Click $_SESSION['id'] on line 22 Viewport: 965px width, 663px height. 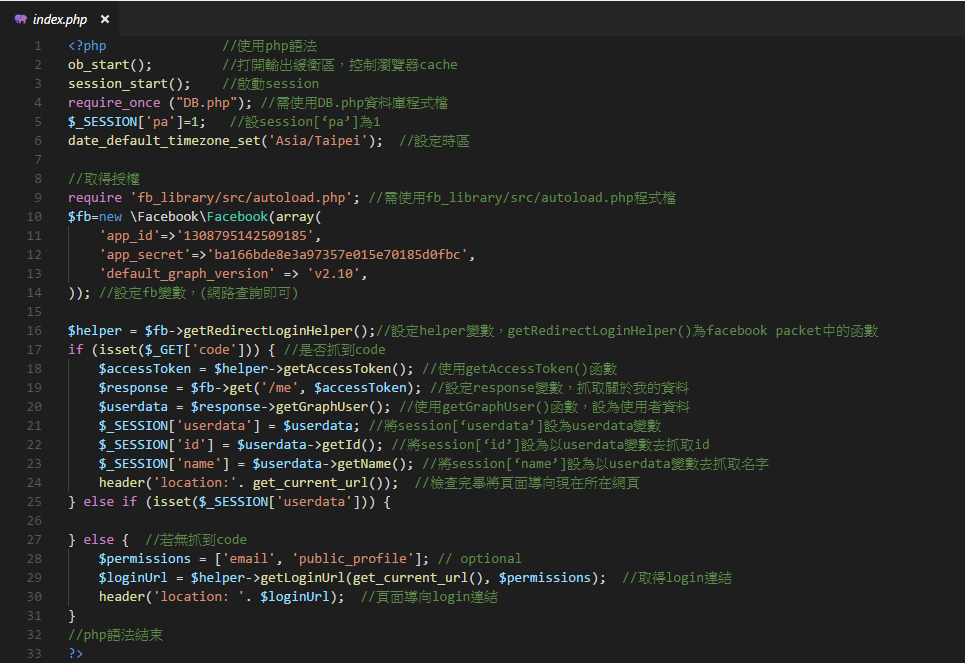[x=156, y=445]
